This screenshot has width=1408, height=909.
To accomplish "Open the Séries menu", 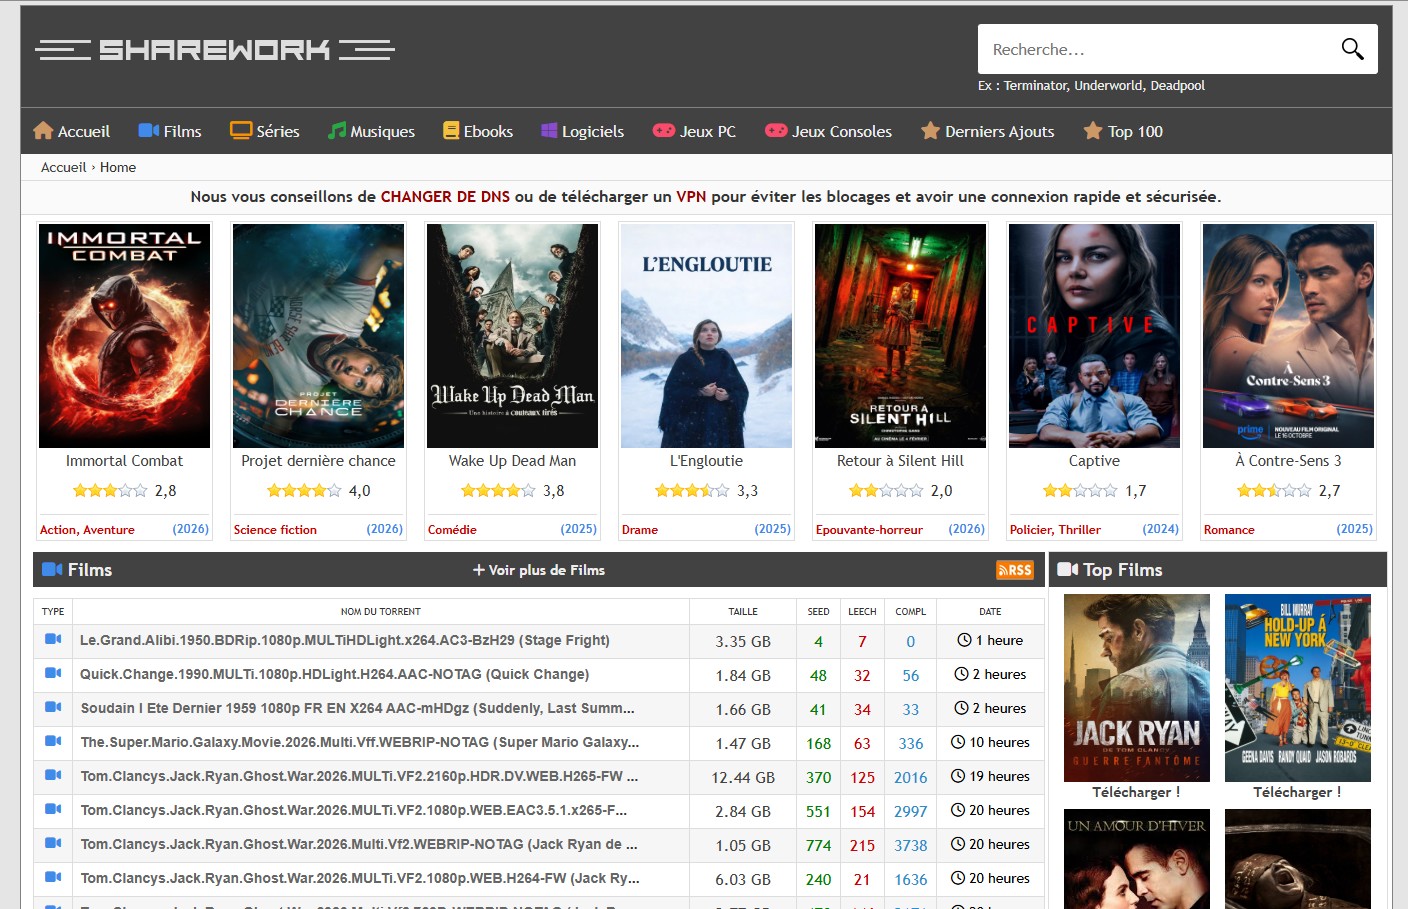I will coord(265,131).
